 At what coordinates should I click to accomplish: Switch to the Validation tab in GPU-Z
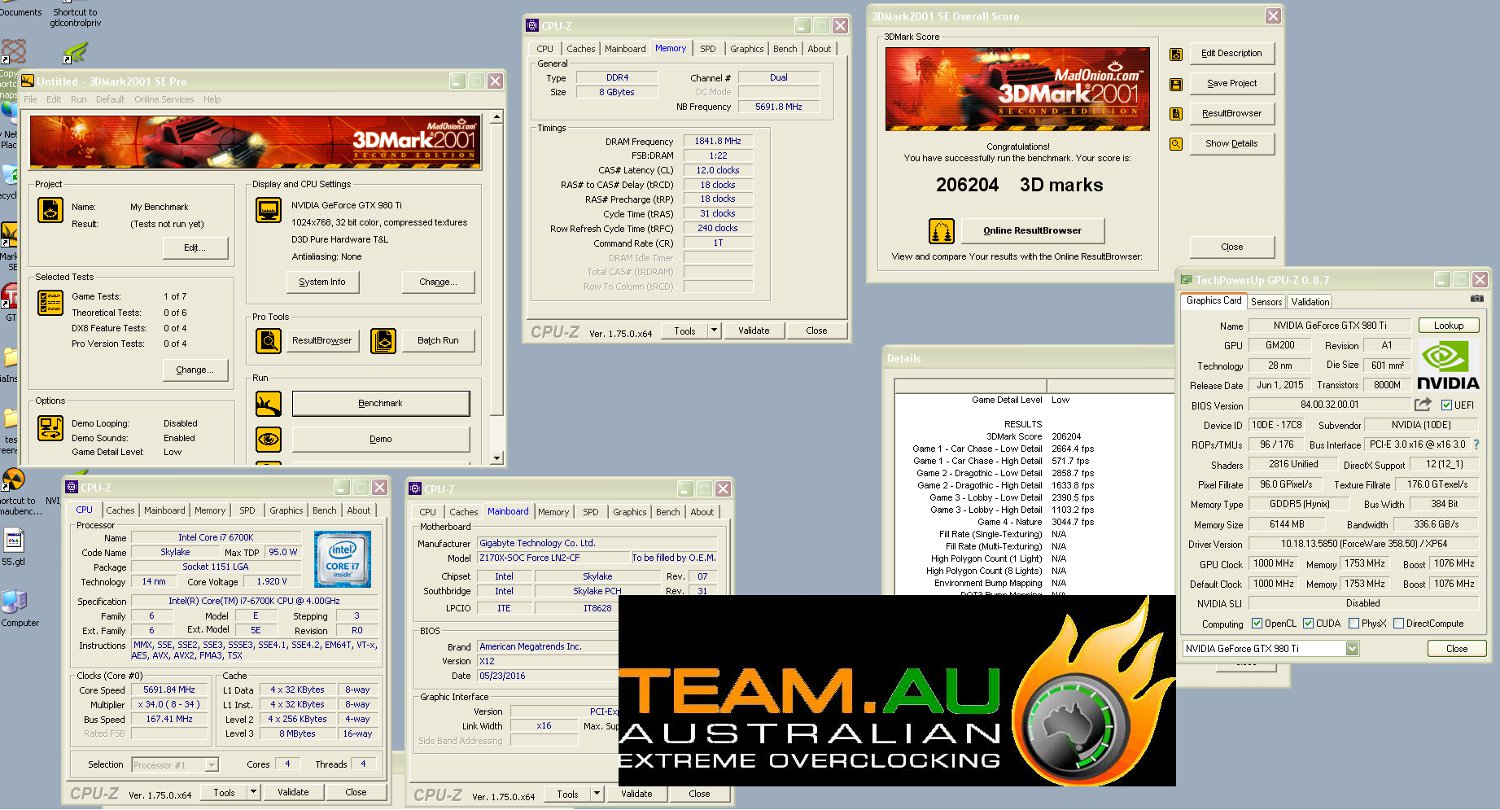click(1310, 301)
